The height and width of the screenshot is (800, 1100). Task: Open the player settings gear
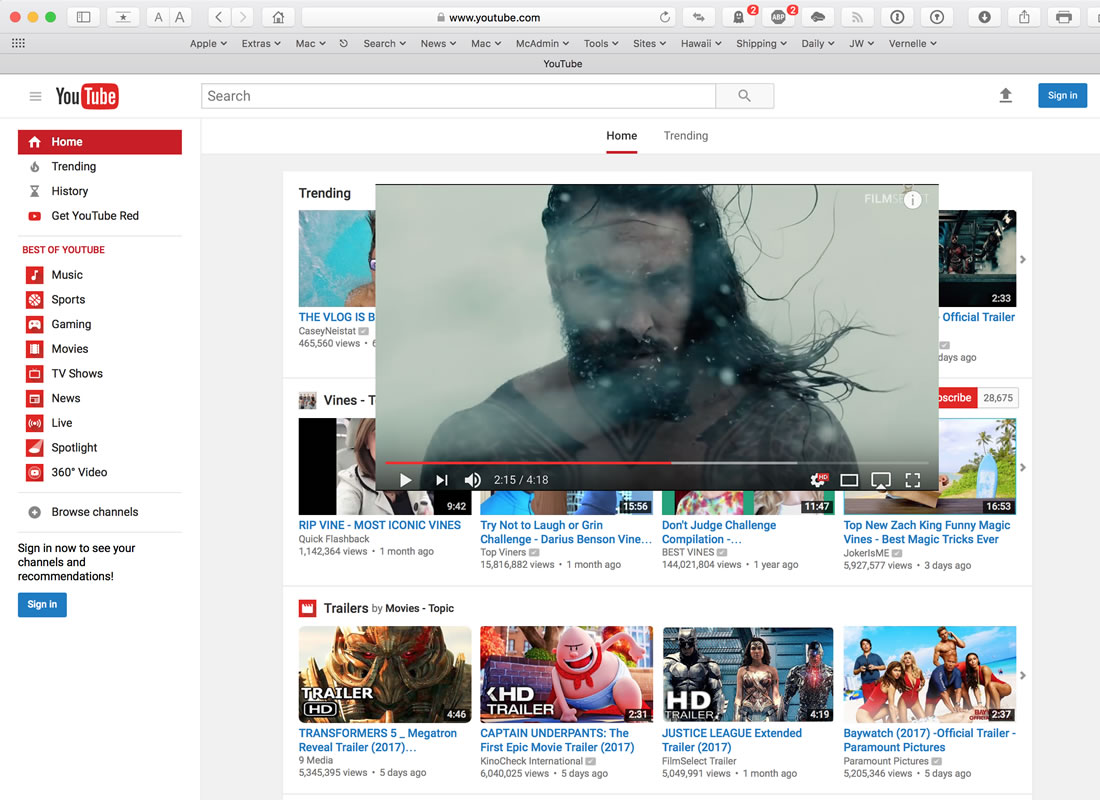click(818, 480)
